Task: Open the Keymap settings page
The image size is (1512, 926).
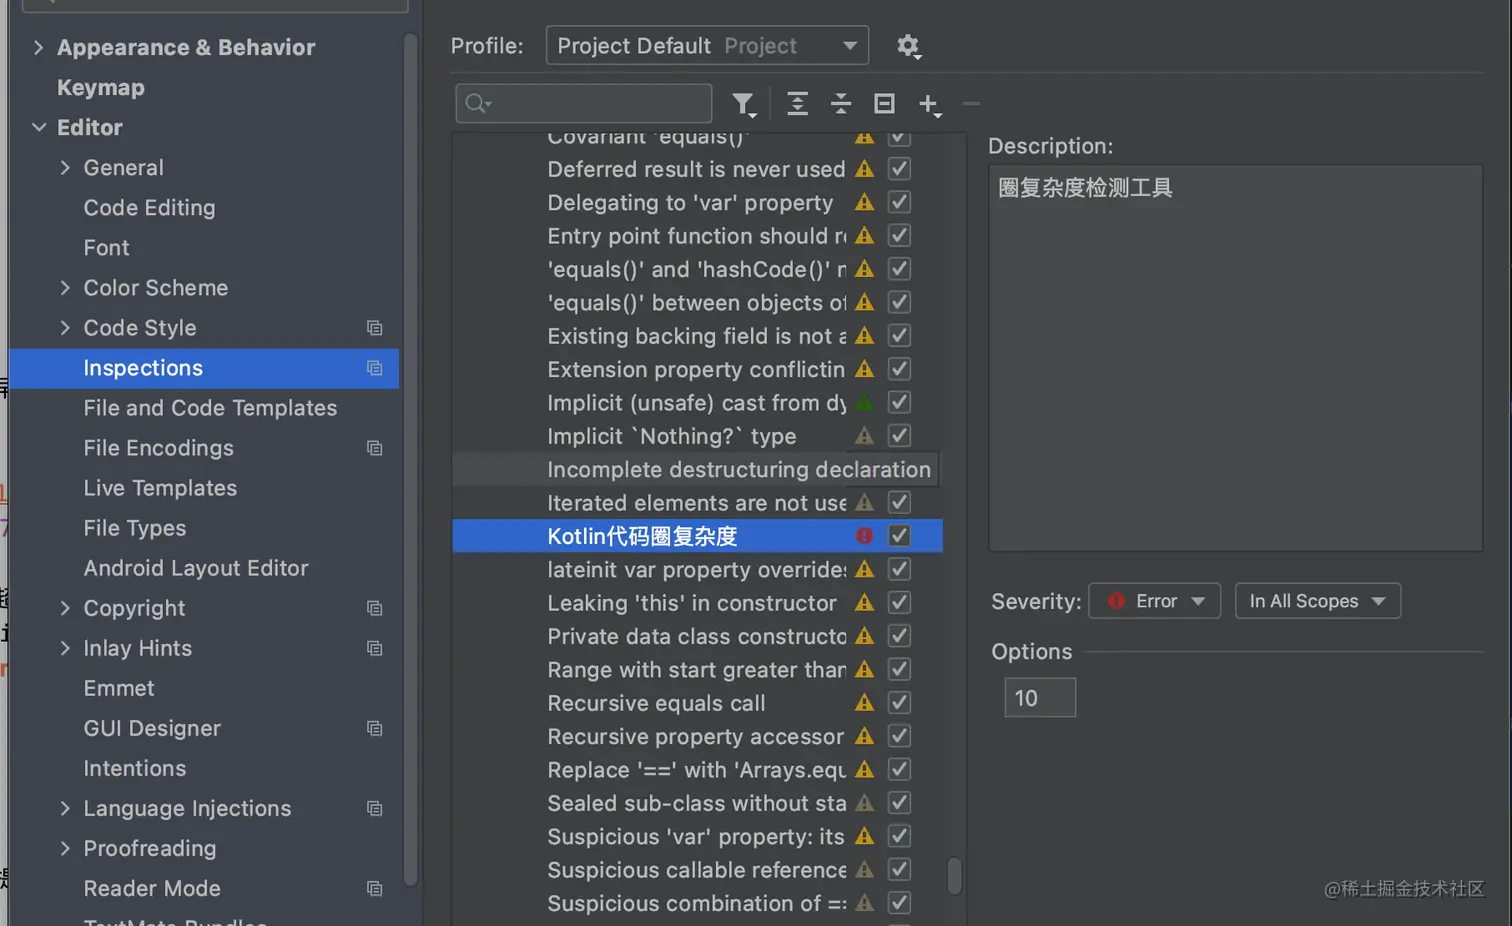Action: 101,87
